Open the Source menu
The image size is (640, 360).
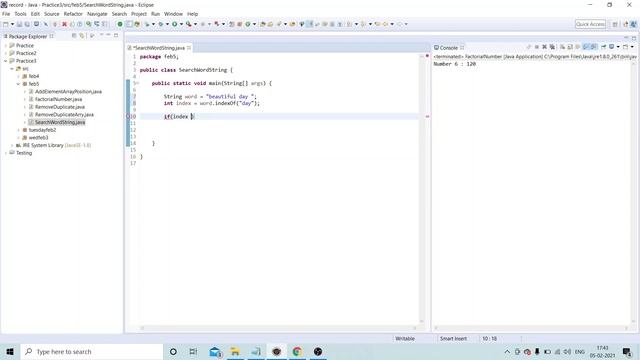point(51,14)
